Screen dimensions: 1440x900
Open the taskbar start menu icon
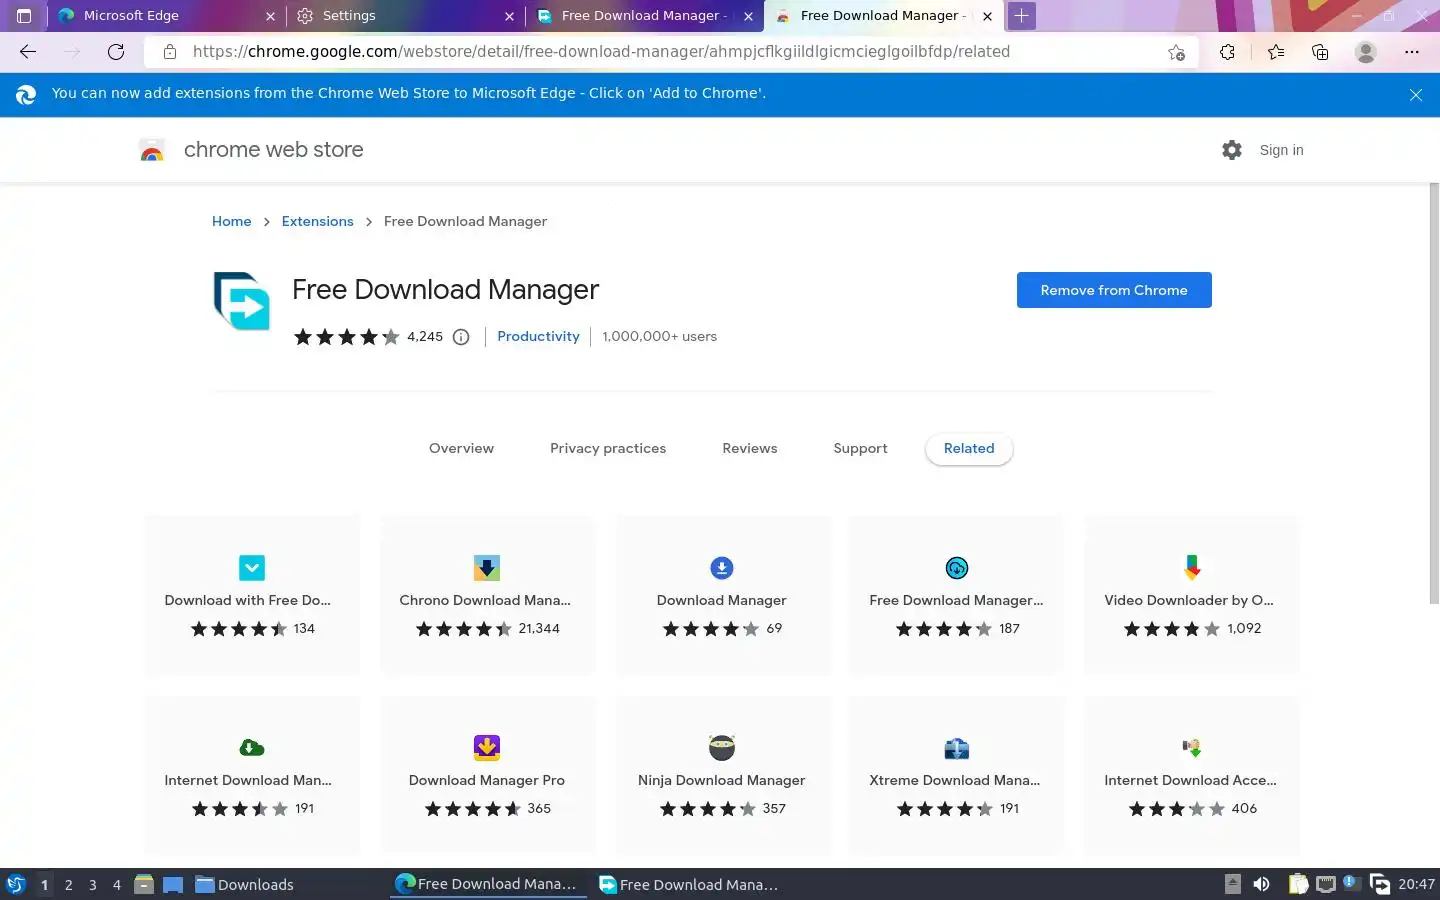[15, 884]
